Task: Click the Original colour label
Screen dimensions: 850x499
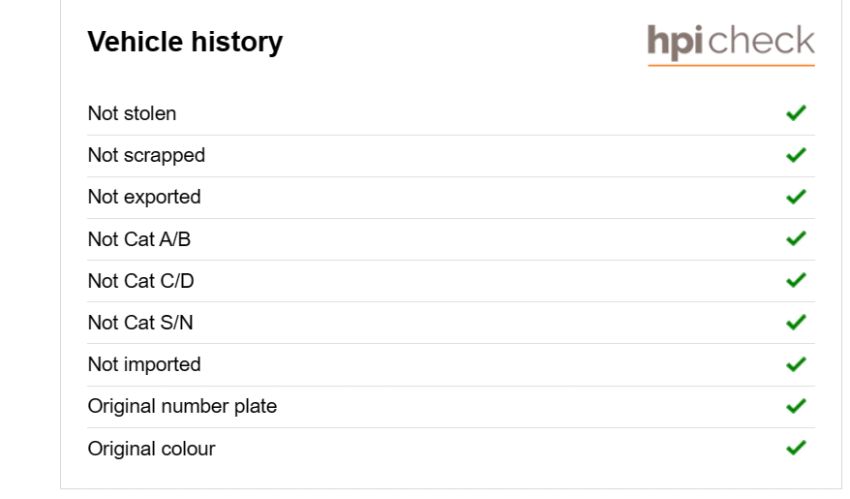Action: coord(151,449)
